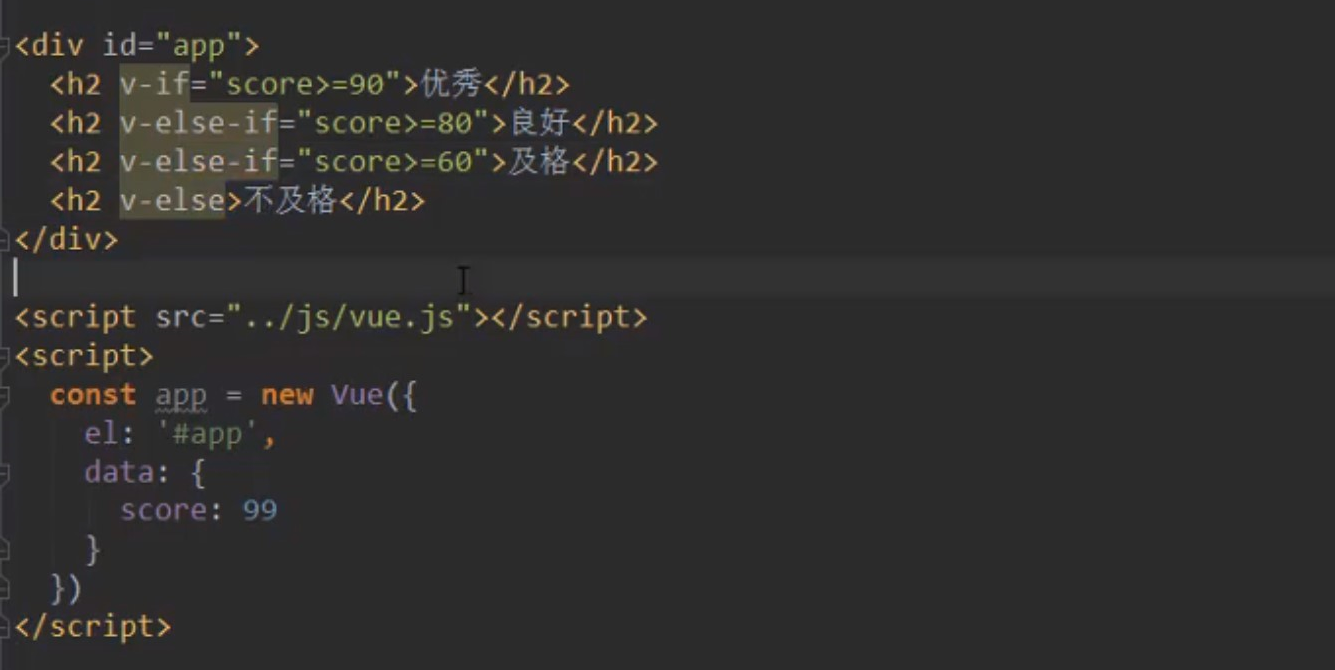The image size is (1335, 670).
Task: Click the score key inside data
Action: tap(163, 511)
